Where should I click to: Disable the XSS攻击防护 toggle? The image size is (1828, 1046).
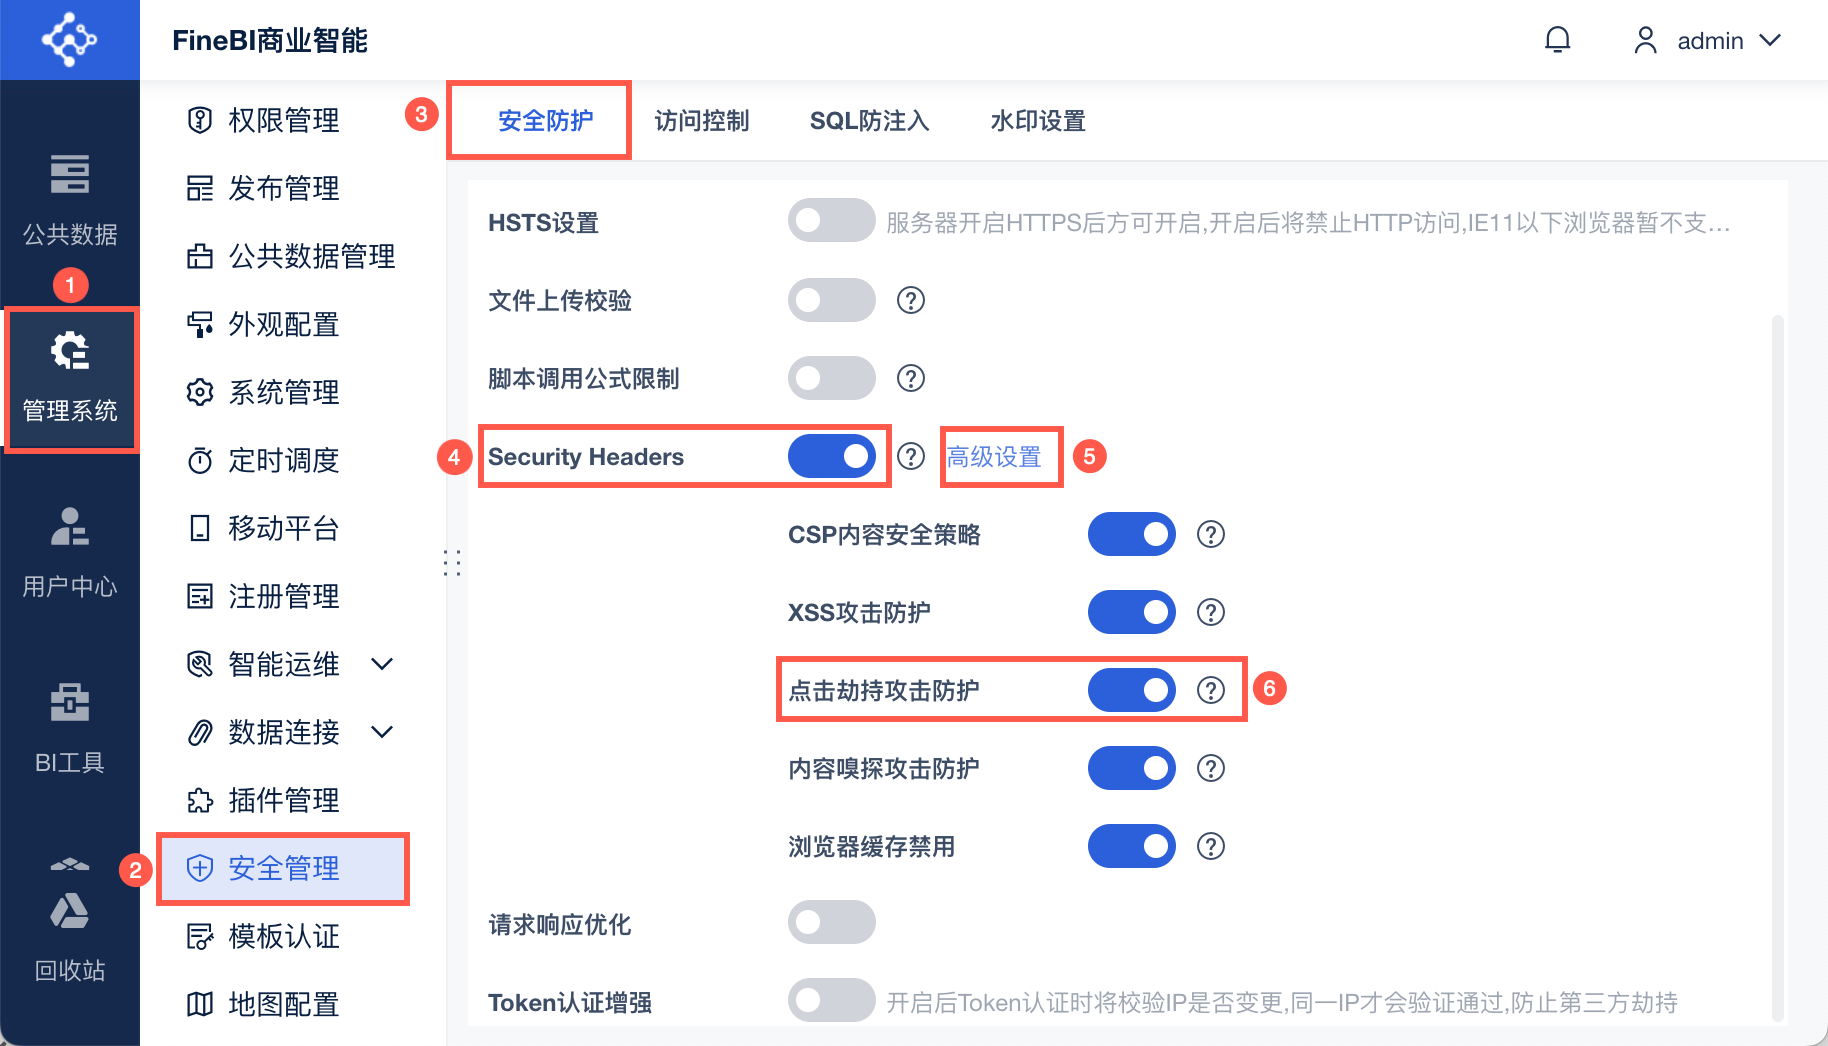point(1131,612)
